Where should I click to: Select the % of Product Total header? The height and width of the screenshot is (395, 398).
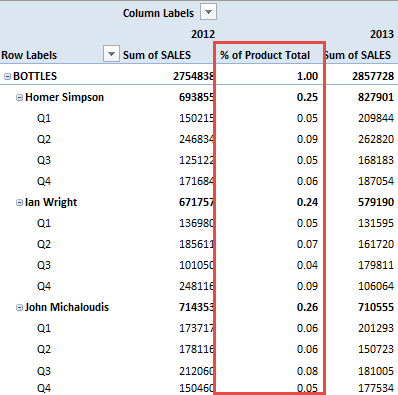pos(265,55)
